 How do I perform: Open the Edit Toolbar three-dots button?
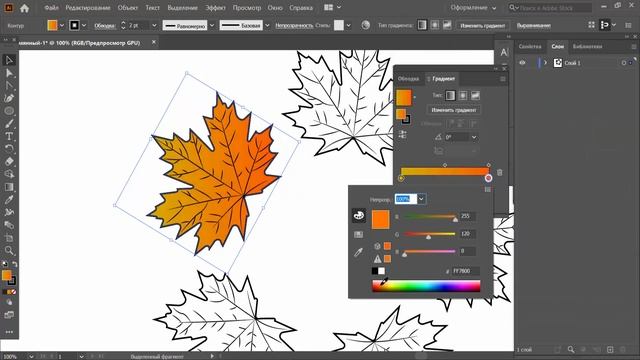pos(9,332)
